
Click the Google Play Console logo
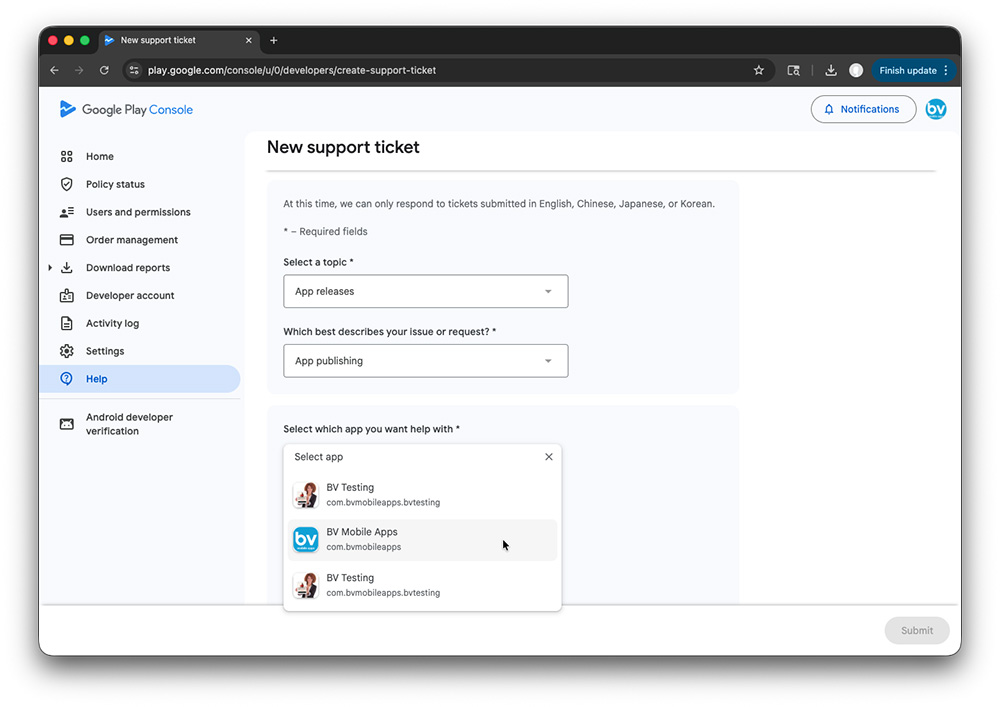pyautogui.click(x=126, y=109)
